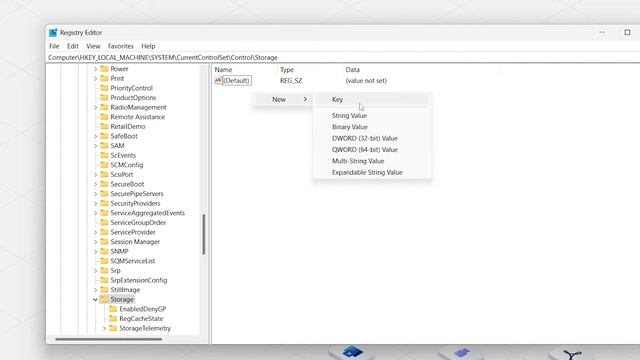Click the ProductOptions folder icon
The width and height of the screenshot is (640, 360).
(104, 98)
